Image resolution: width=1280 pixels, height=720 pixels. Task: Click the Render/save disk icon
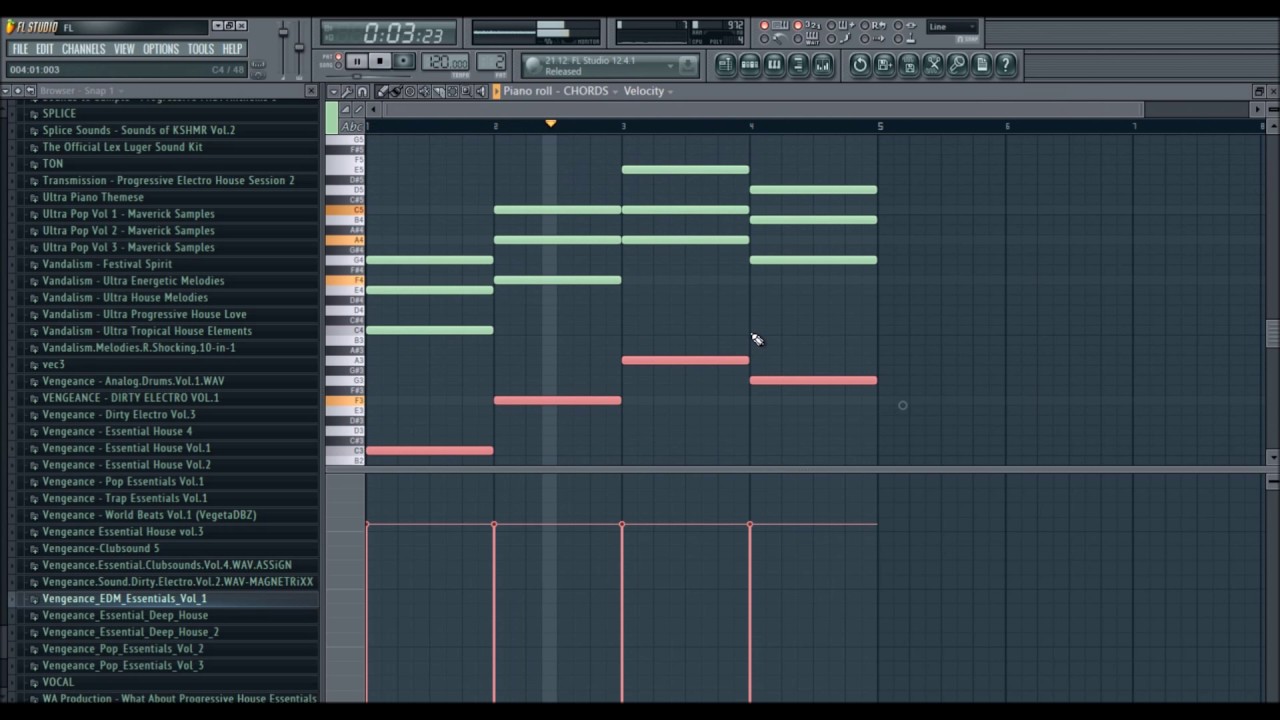908,64
